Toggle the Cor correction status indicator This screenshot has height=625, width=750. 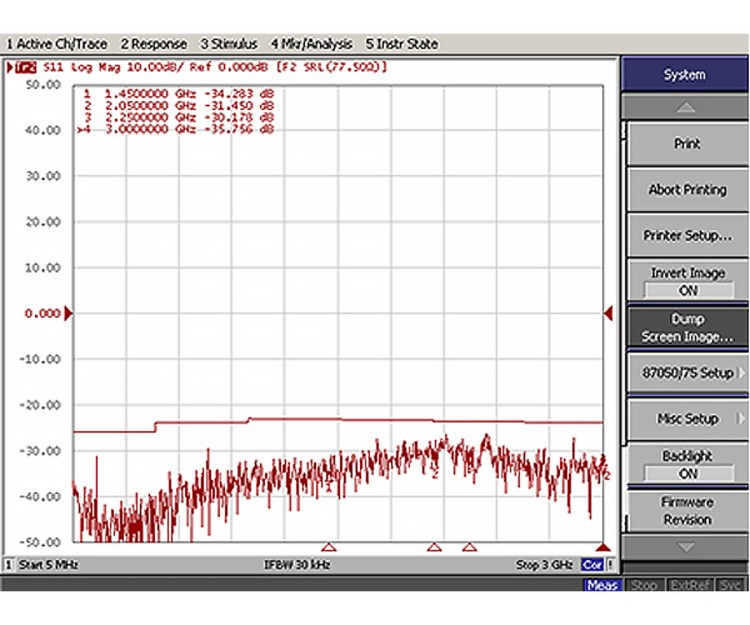594,565
